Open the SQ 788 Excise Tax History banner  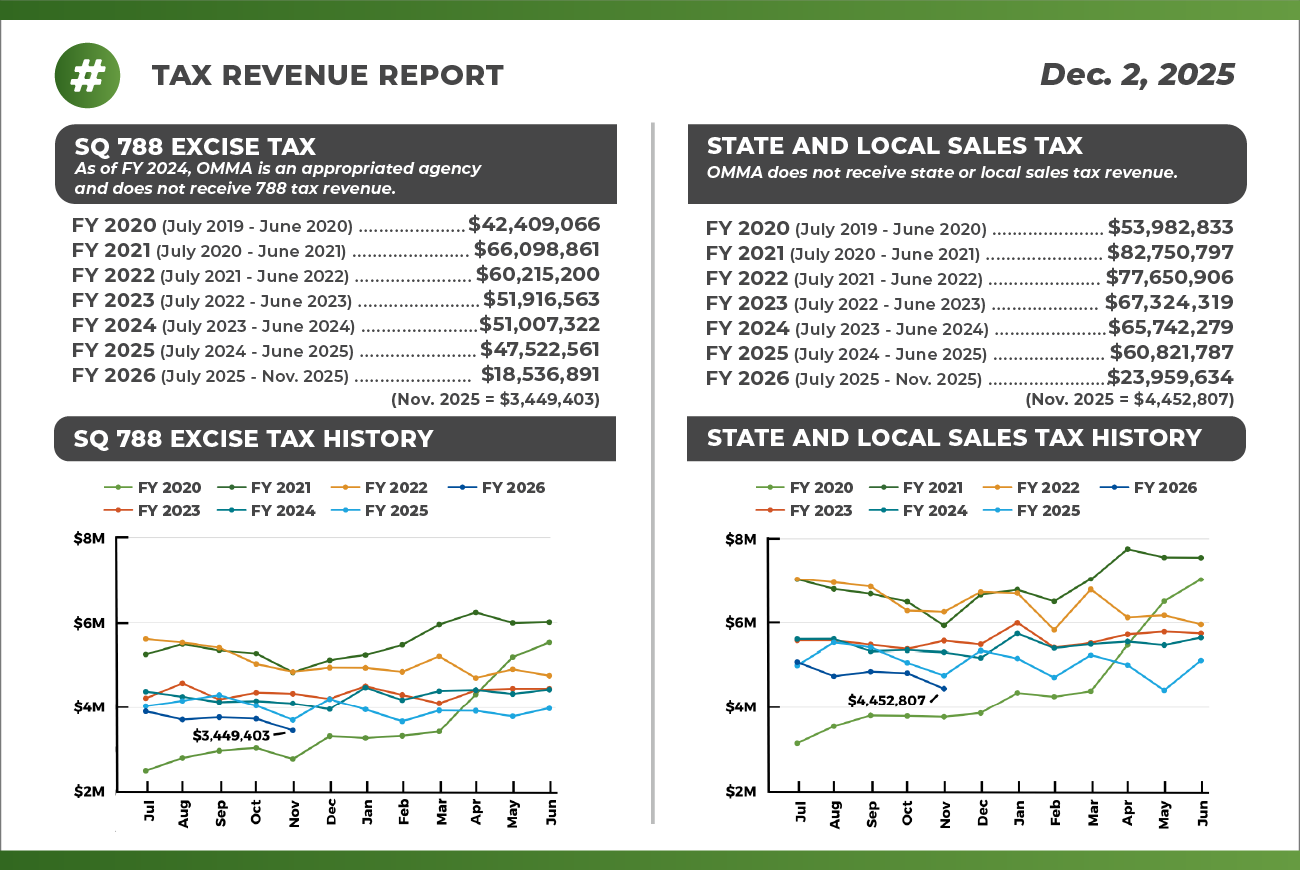pyautogui.click(x=253, y=438)
